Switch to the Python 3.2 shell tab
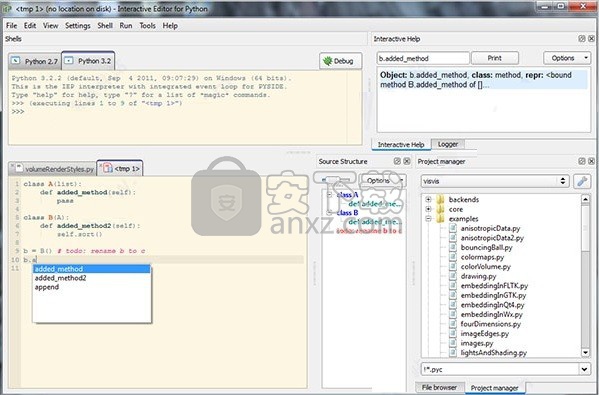This screenshot has width=599, height=395. point(88,61)
